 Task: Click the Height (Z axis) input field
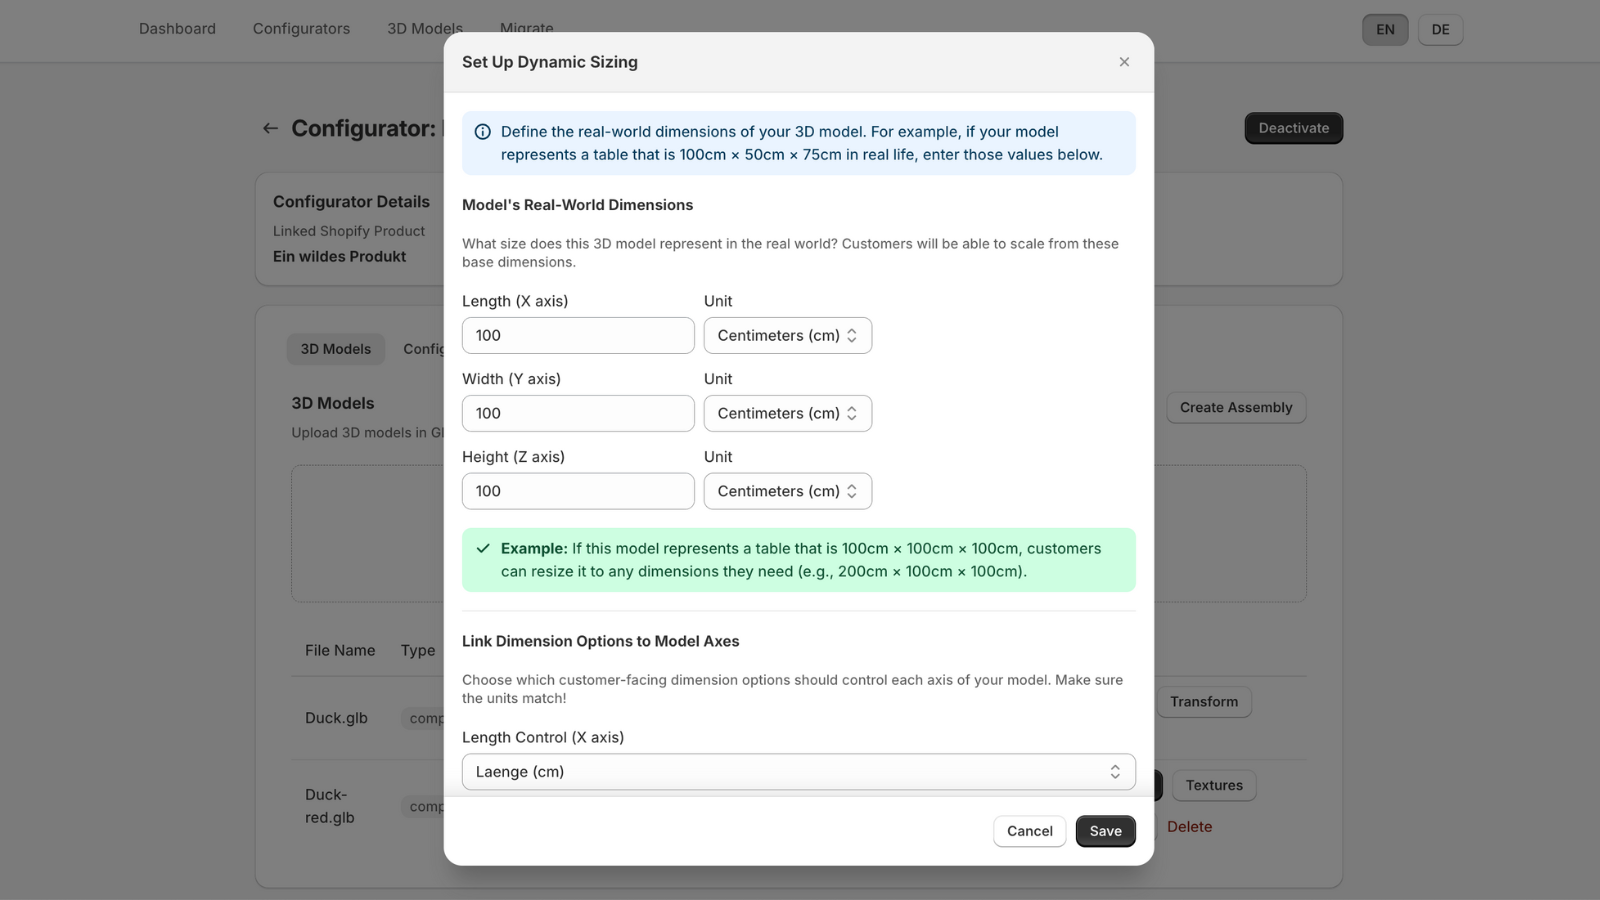(578, 491)
